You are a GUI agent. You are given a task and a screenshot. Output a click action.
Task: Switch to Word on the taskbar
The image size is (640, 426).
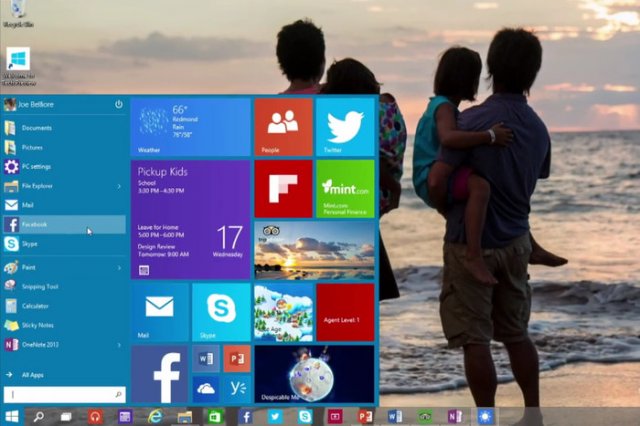click(x=395, y=417)
